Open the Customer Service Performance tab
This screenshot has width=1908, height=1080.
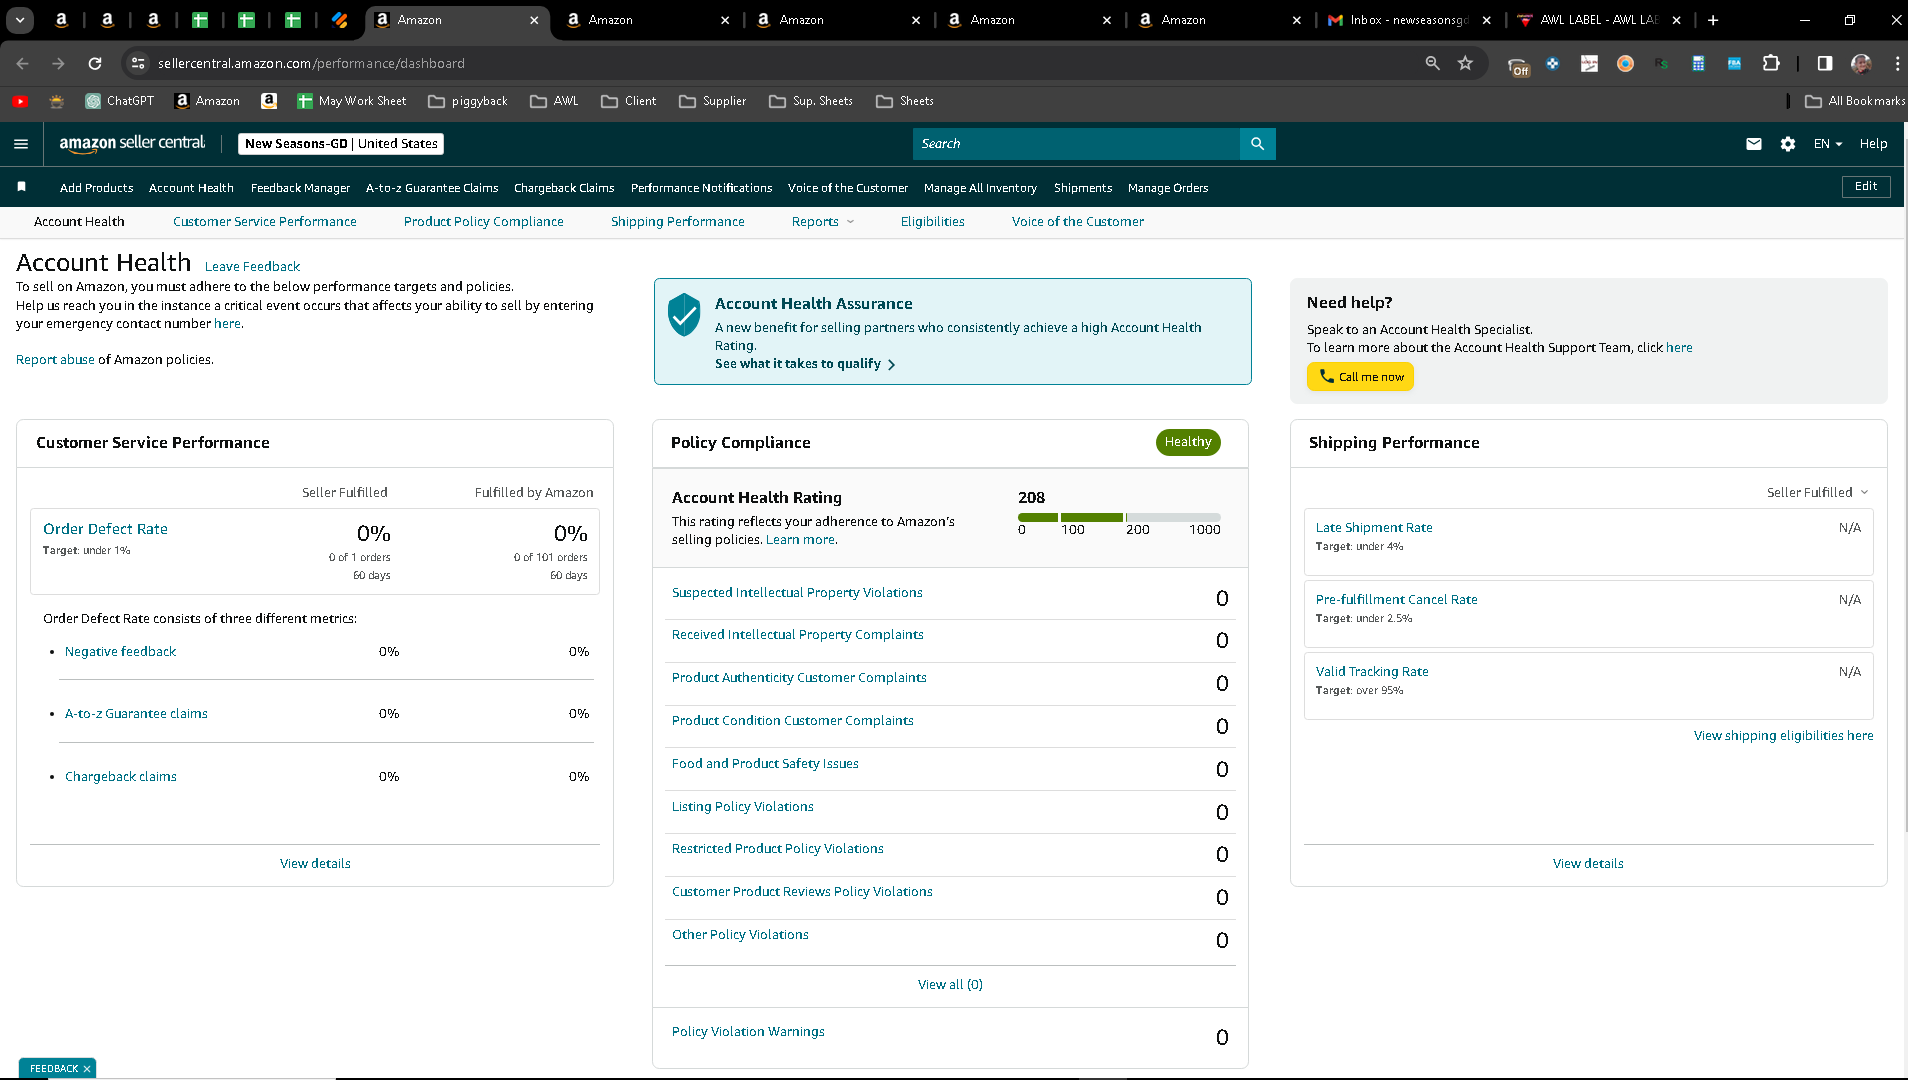[x=265, y=222]
